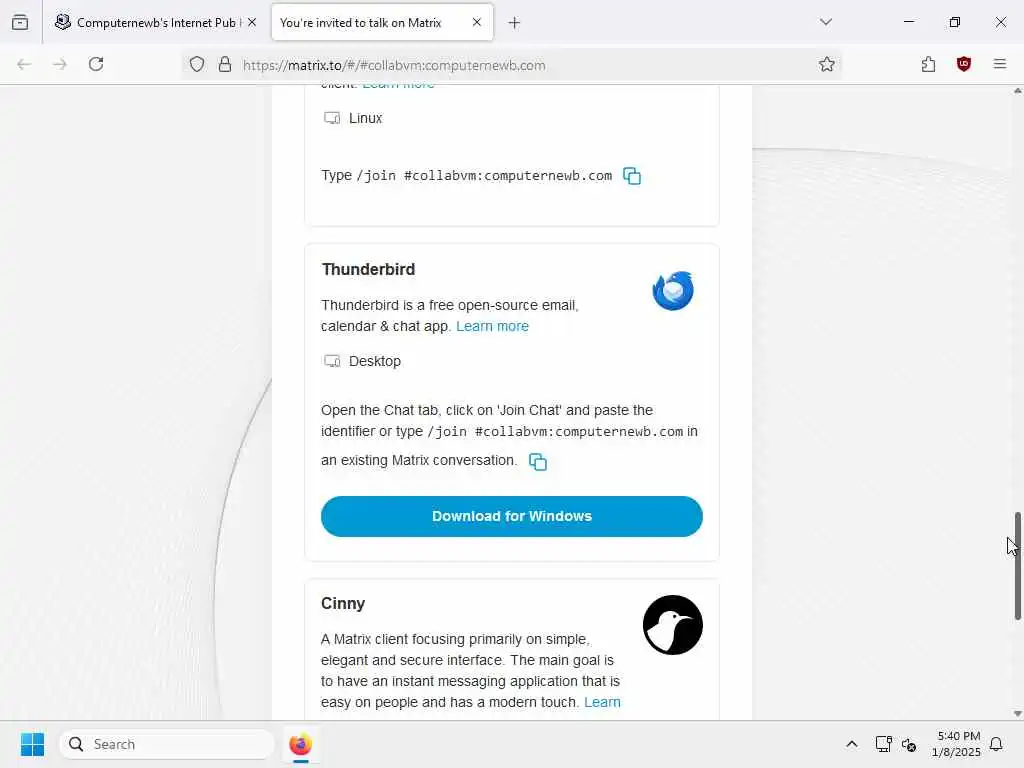Open the tracking protection shield icon
The image size is (1024, 768).
tap(197, 64)
